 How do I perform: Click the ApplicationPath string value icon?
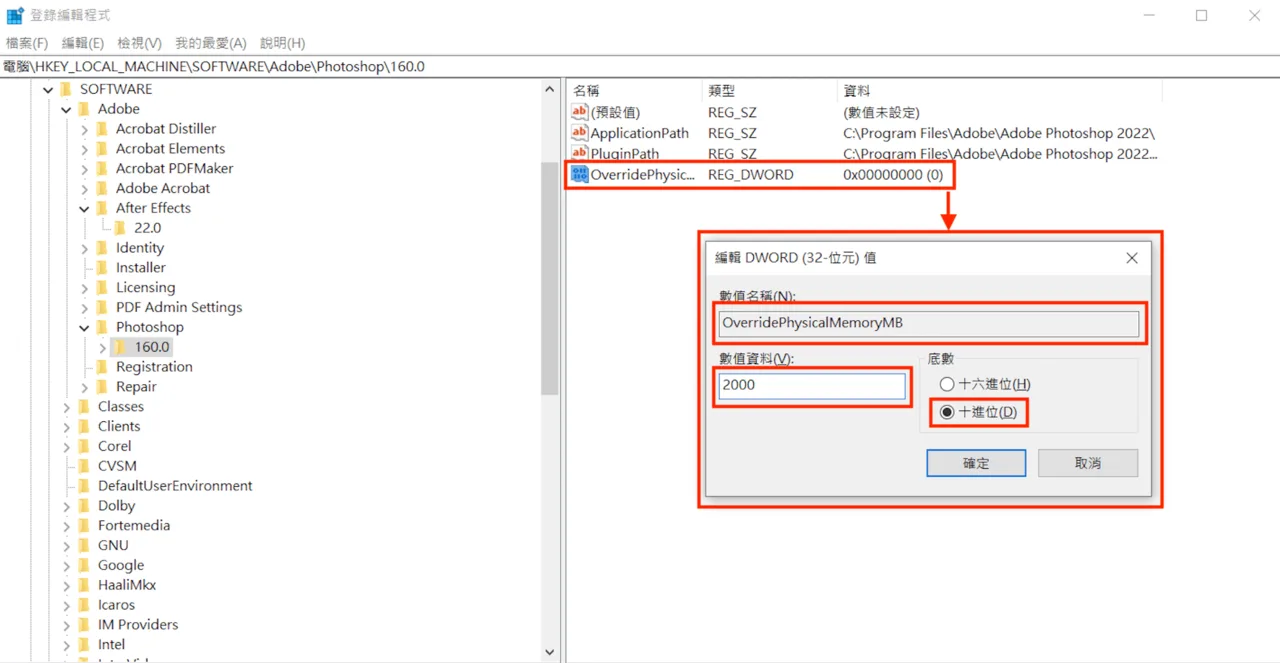(579, 132)
